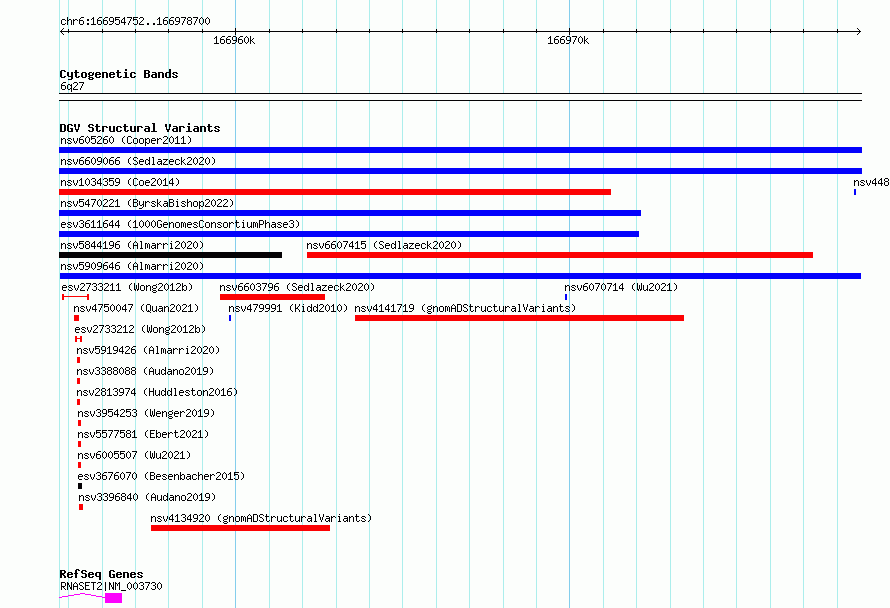Open nsv3396840 (Audano2019) label
Image resolution: width=890 pixels, height=608 pixels.
click(x=148, y=497)
